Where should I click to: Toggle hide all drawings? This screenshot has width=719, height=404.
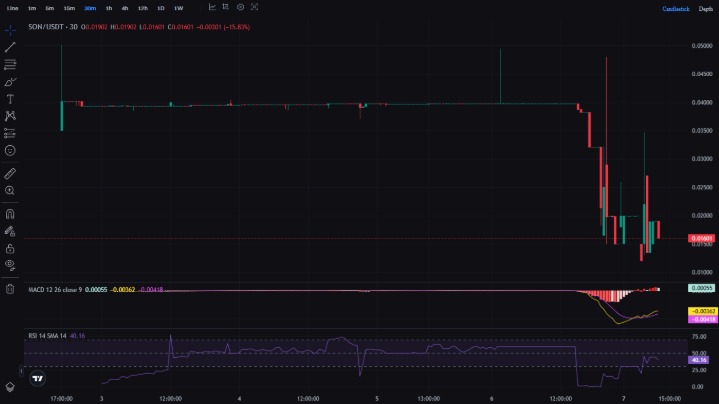(10, 265)
